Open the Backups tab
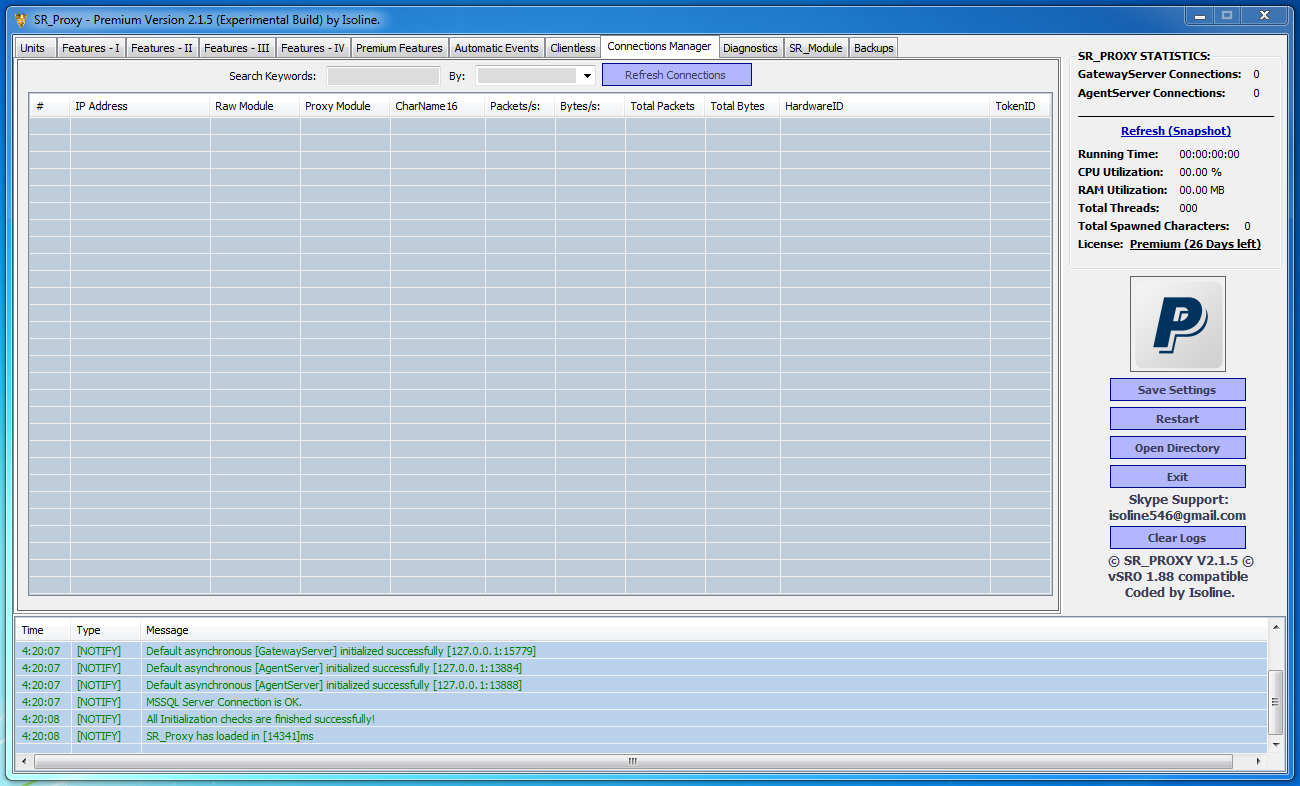 pyautogui.click(x=874, y=48)
